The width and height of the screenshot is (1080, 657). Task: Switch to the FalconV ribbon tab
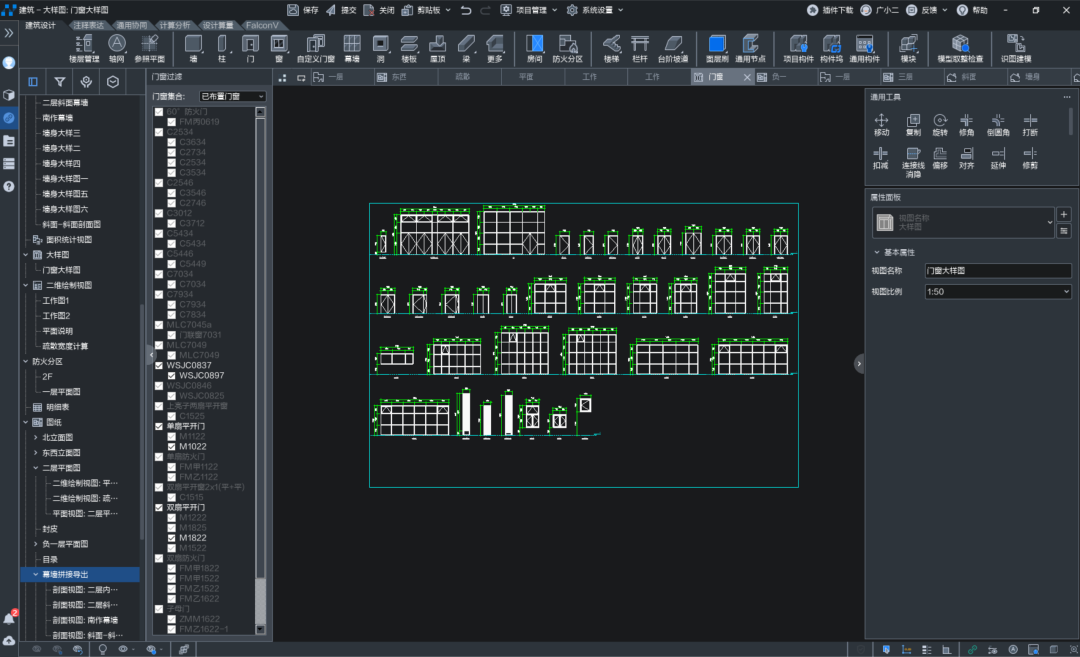tap(262, 25)
